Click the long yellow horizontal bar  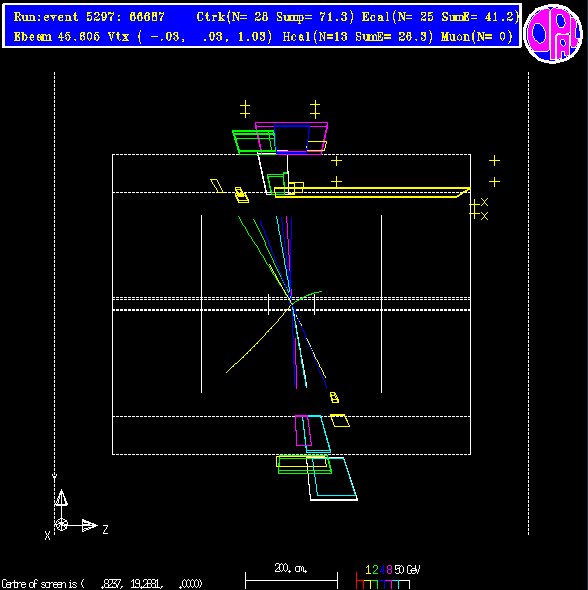pos(372,192)
